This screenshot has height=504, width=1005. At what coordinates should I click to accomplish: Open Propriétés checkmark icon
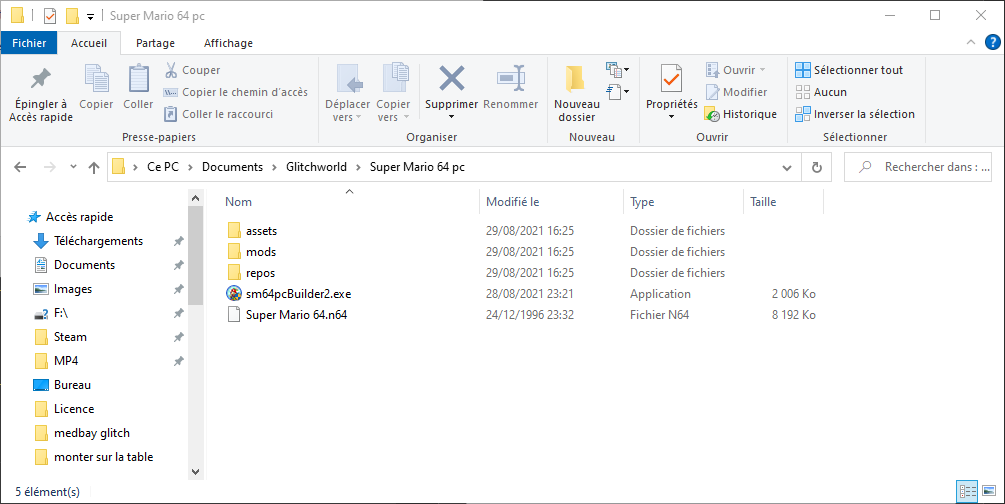[x=671, y=78]
